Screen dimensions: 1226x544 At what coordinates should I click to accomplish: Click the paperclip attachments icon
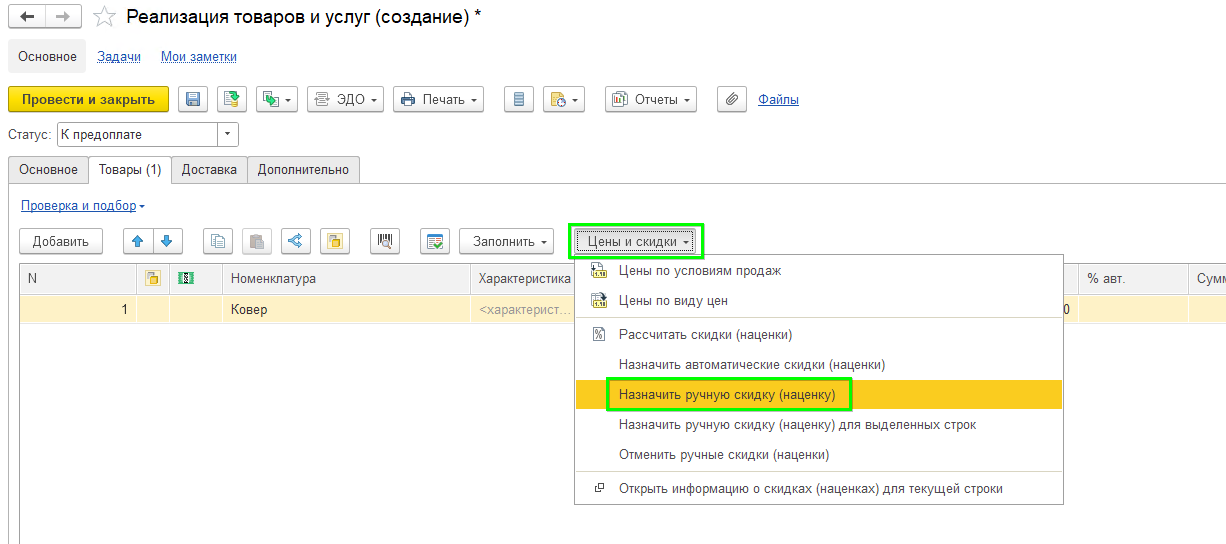(732, 99)
